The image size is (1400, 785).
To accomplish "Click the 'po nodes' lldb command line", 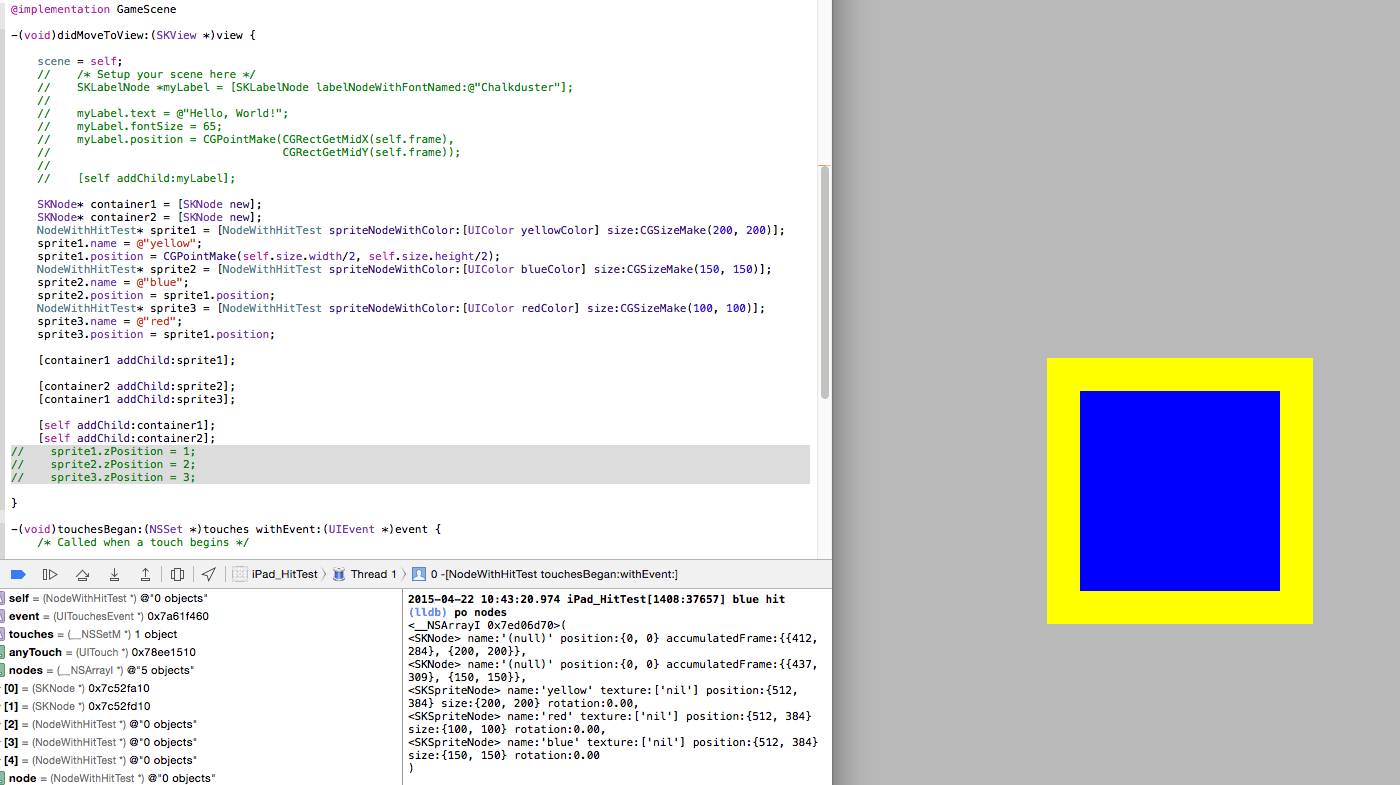I will coord(457,612).
